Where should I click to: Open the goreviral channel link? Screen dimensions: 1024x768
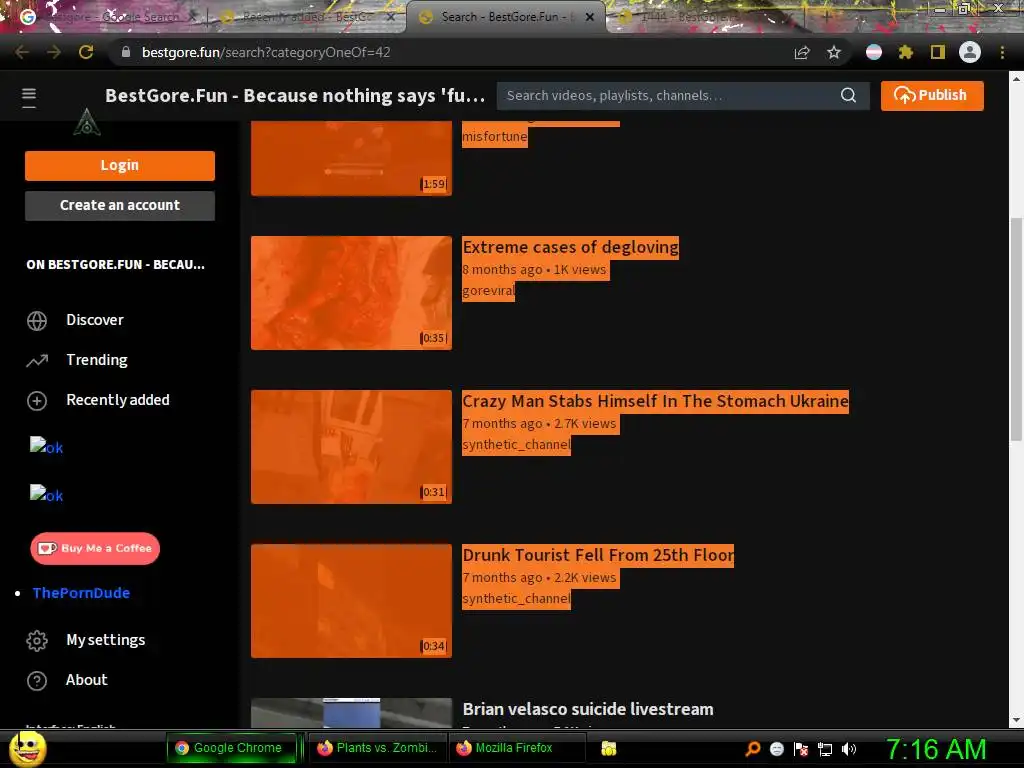point(488,291)
